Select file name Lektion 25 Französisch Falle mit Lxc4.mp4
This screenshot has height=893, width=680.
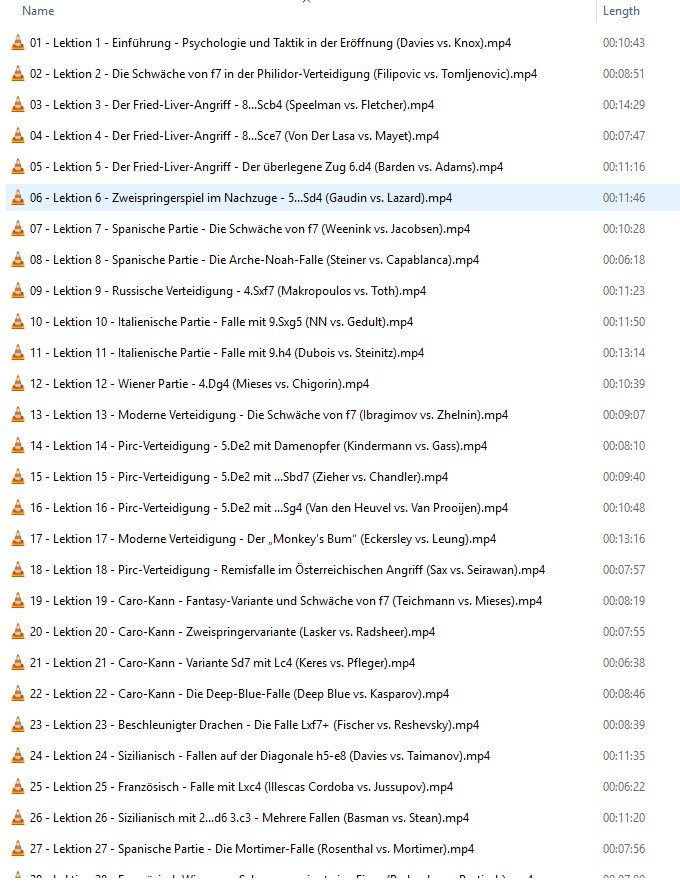241,787
